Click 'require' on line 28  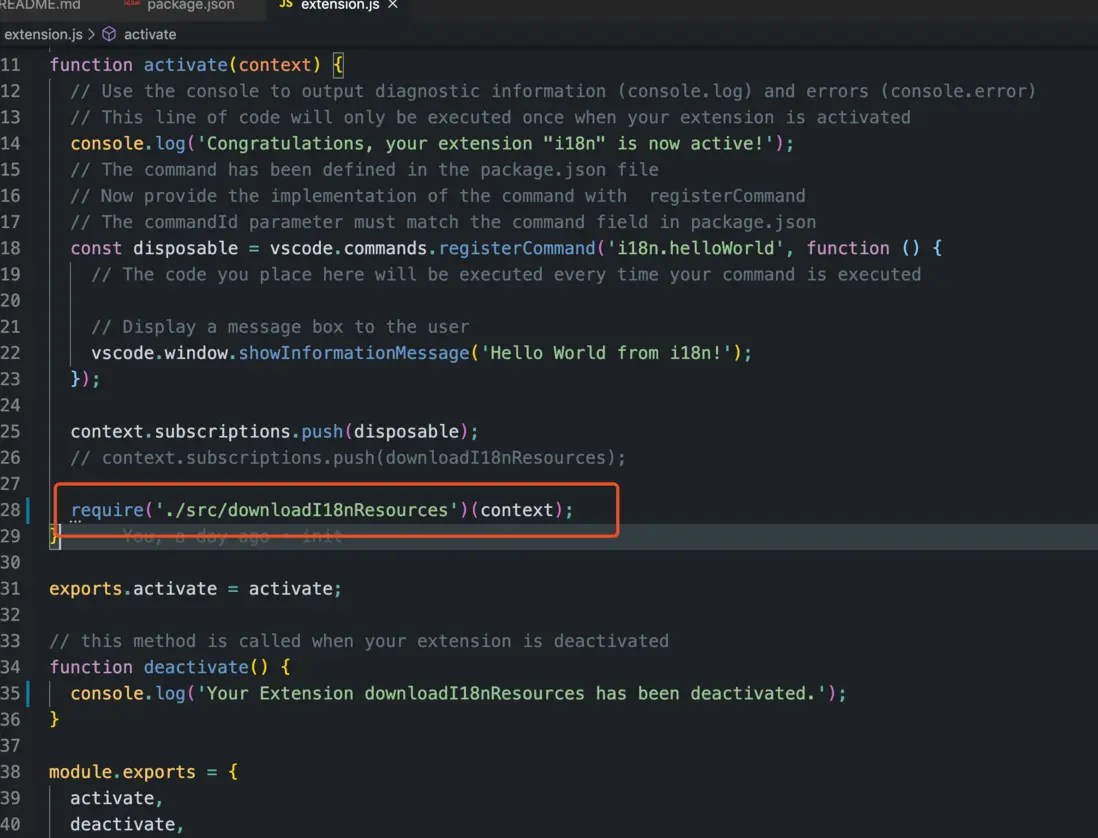click(x=106, y=510)
